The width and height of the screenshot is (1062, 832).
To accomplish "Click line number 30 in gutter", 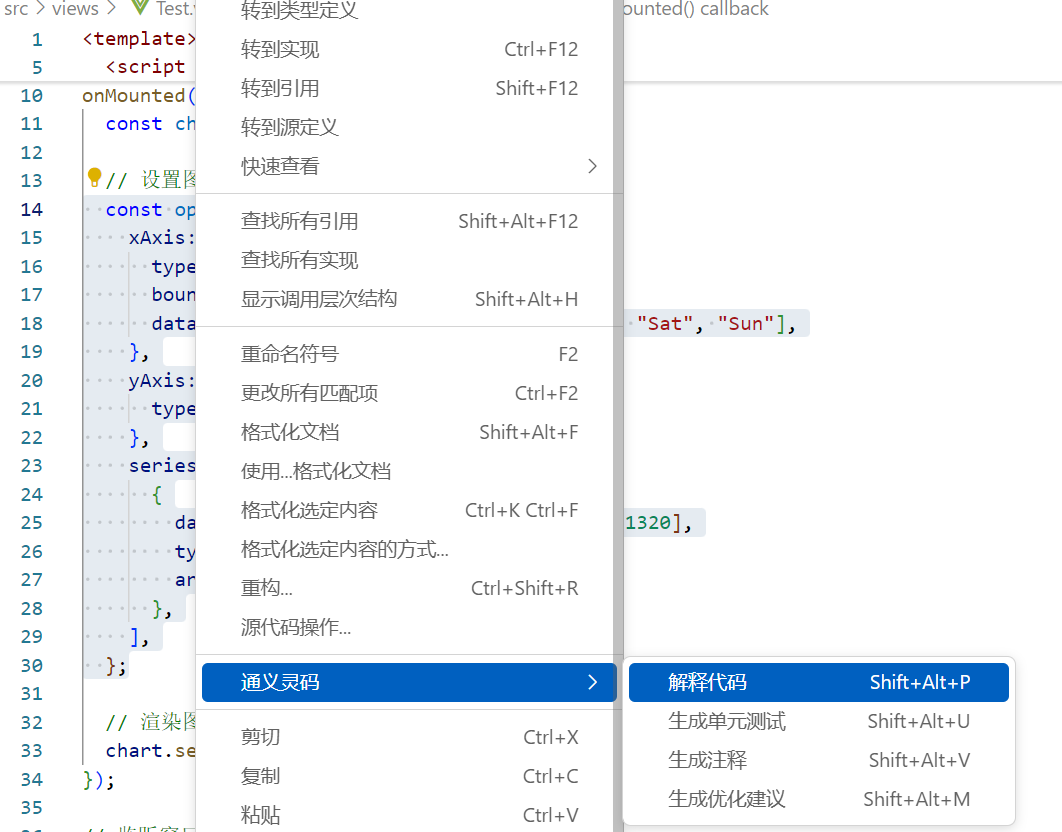I will [x=31, y=665].
